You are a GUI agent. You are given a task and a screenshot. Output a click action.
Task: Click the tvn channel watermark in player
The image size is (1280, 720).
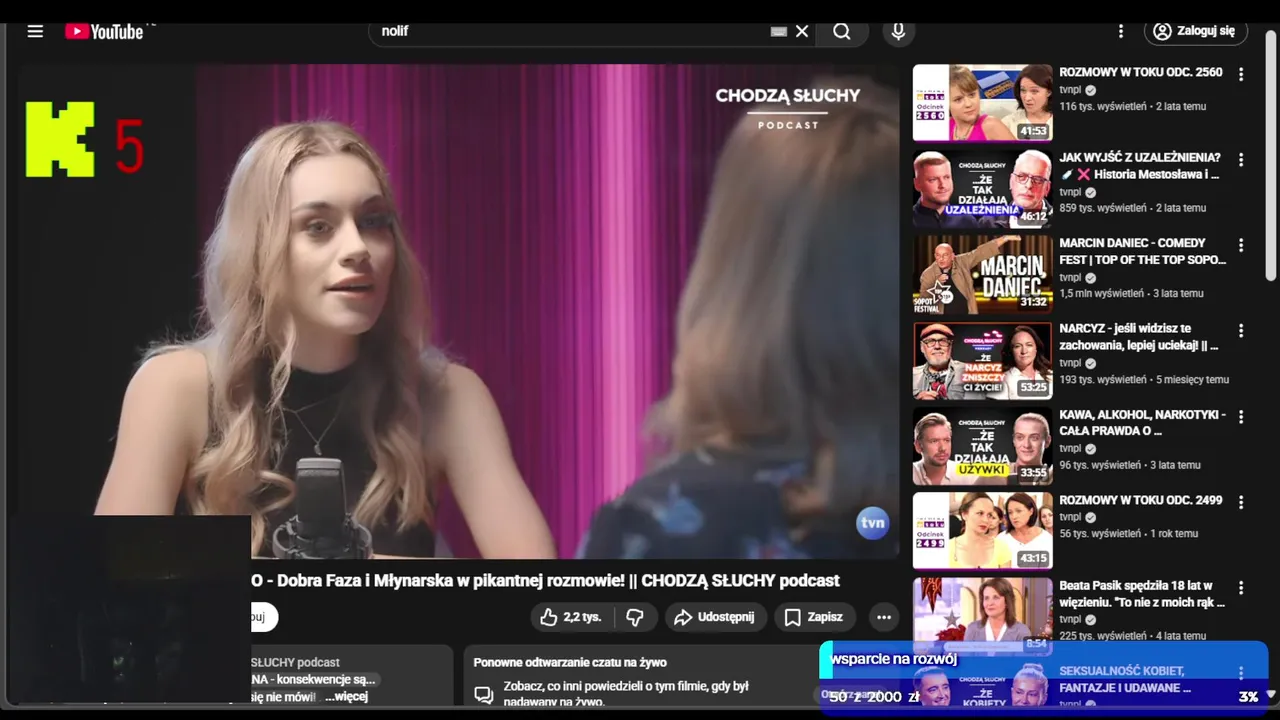[873, 523]
